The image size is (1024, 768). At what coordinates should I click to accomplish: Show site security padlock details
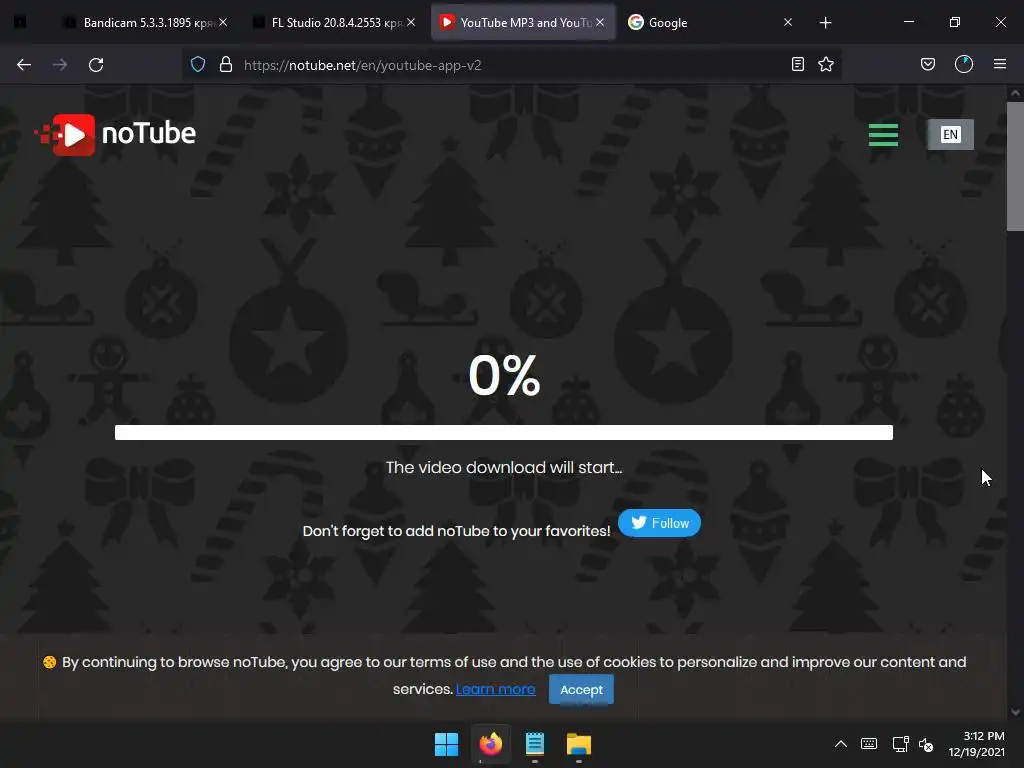[226, 65]
